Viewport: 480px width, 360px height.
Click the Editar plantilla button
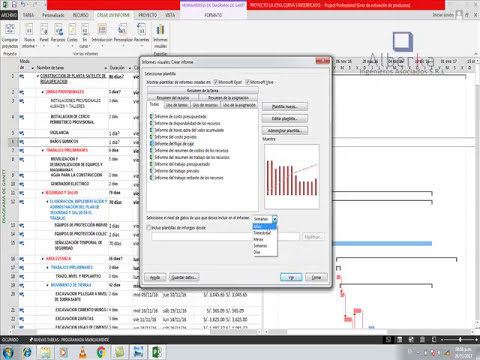(x=285, y=119)
